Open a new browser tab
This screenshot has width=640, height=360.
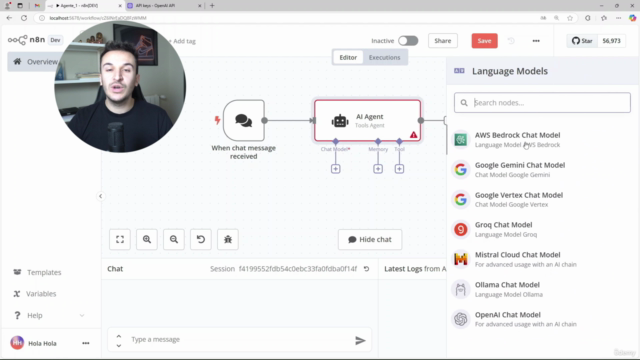212,6
